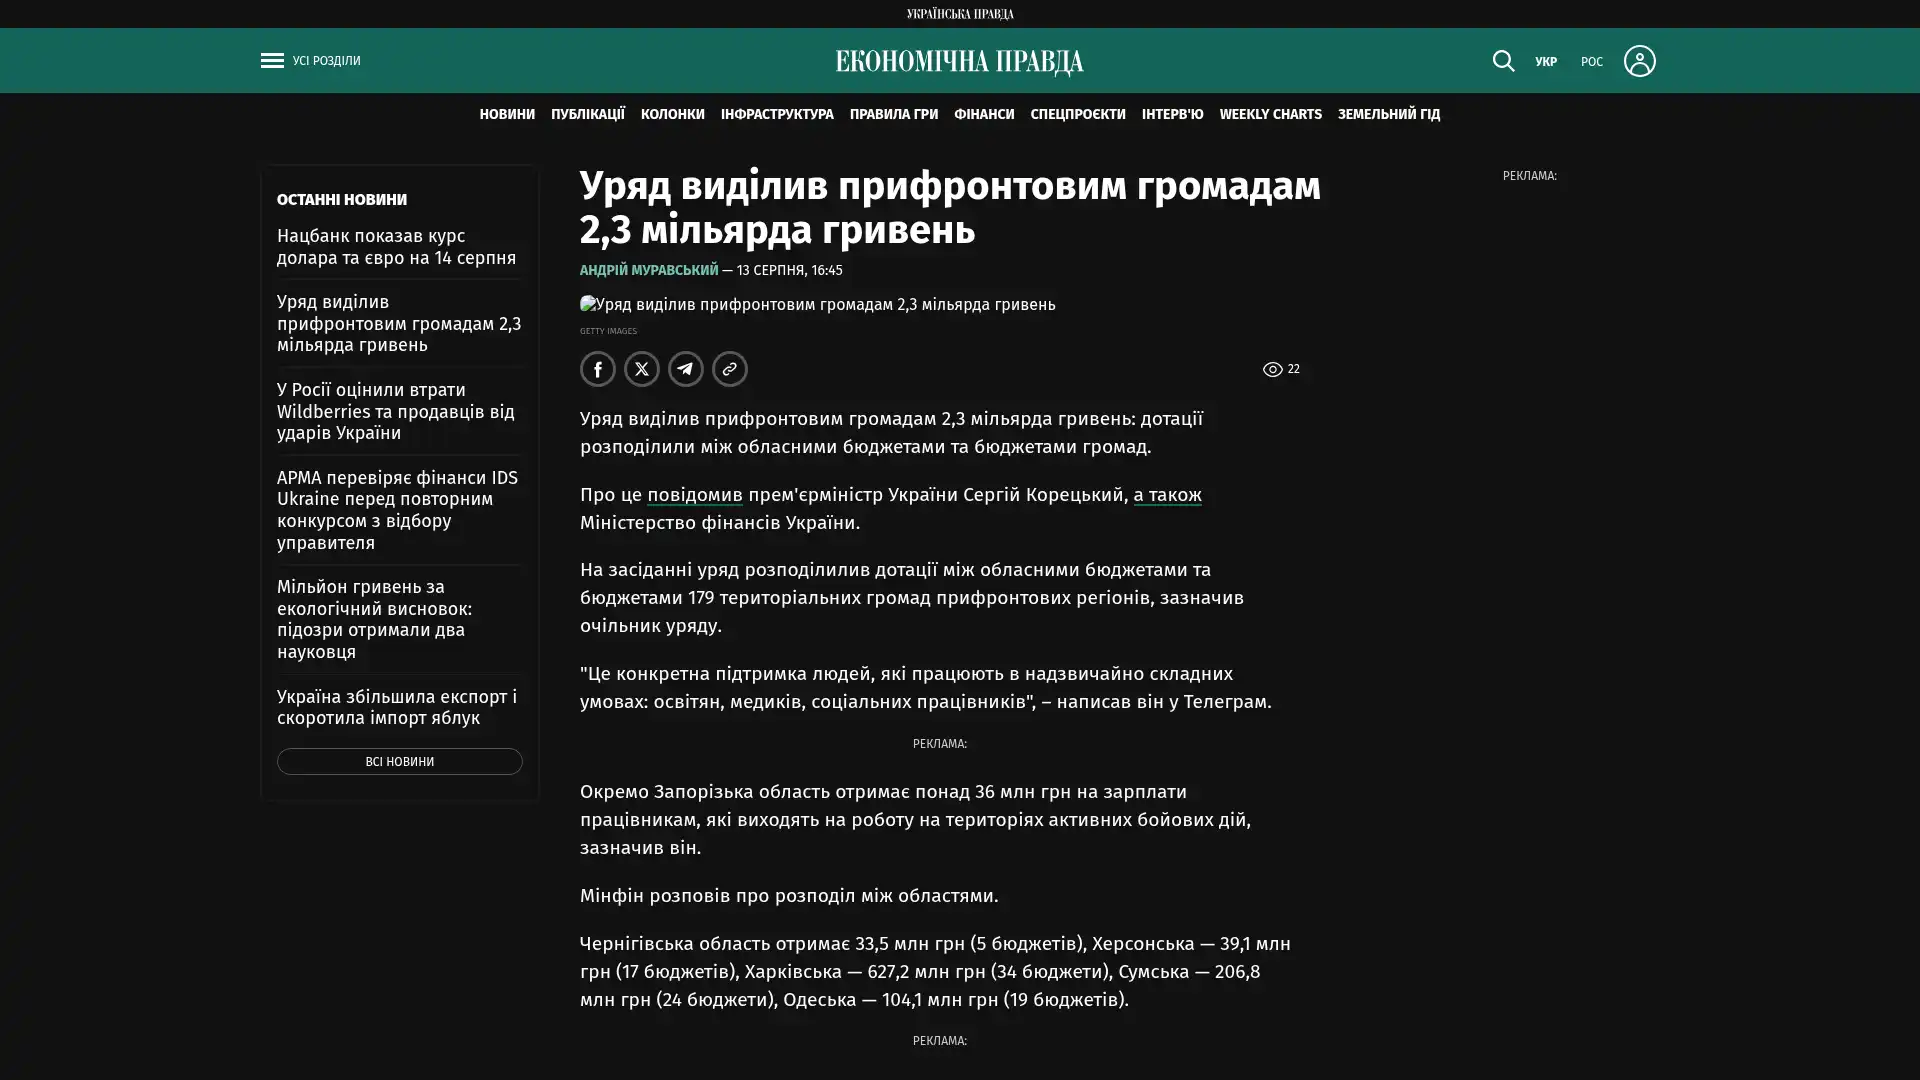Click the Останні новини heading
Image resolution: width=1920 pixels, height=1080 pixels.
pos(342,200)
